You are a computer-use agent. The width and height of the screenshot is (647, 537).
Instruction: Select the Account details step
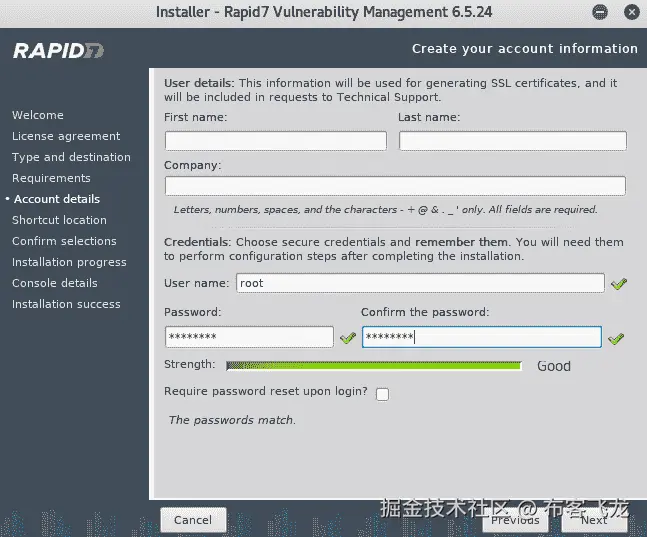pos(57,199)
